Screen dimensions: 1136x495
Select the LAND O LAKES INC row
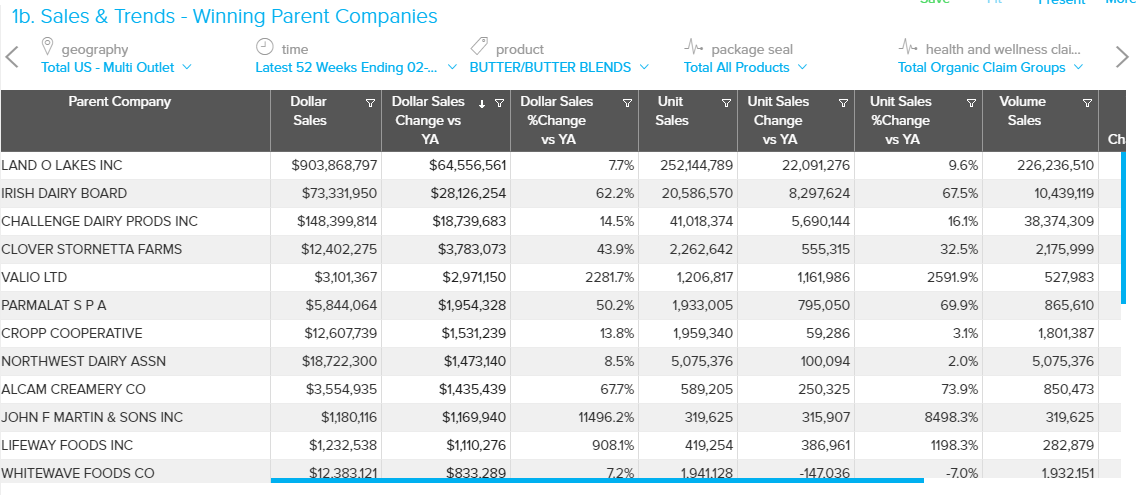point(62,165)
